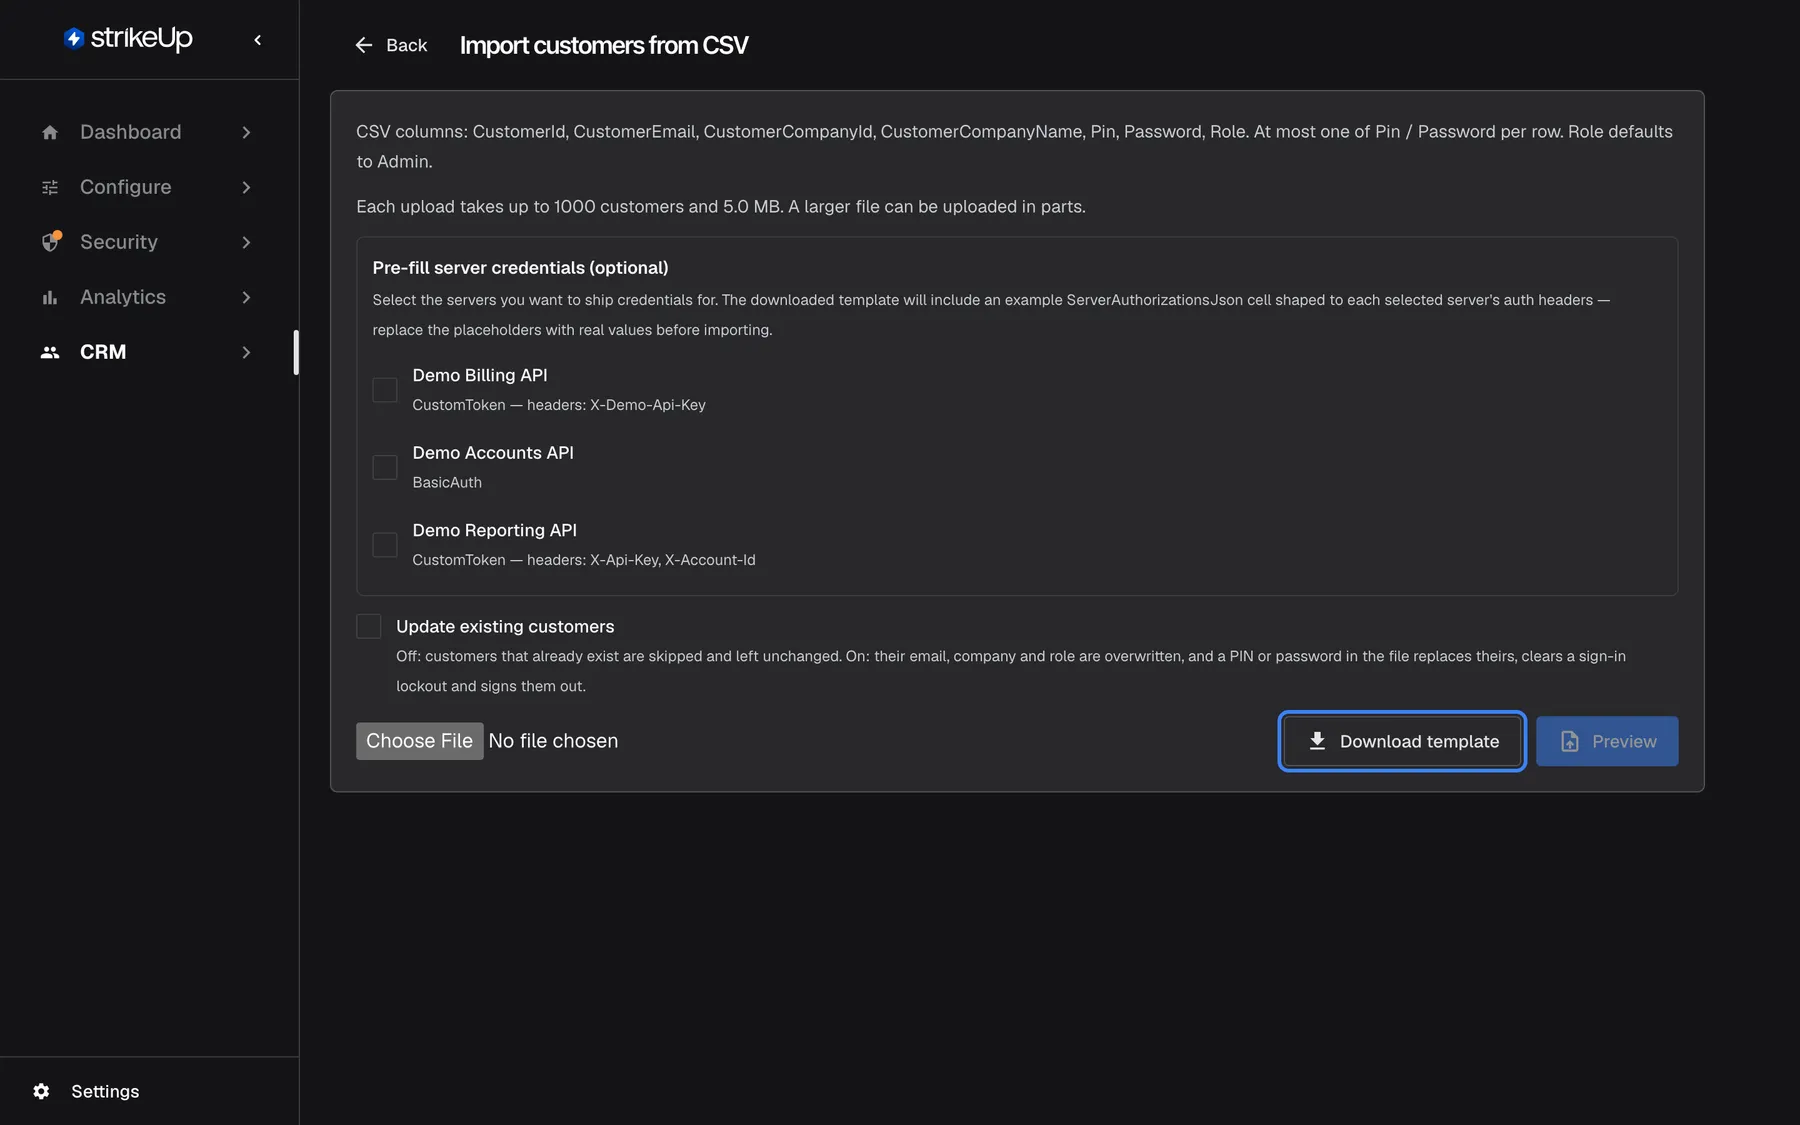Click the Preview button label

coord(1624,741)
